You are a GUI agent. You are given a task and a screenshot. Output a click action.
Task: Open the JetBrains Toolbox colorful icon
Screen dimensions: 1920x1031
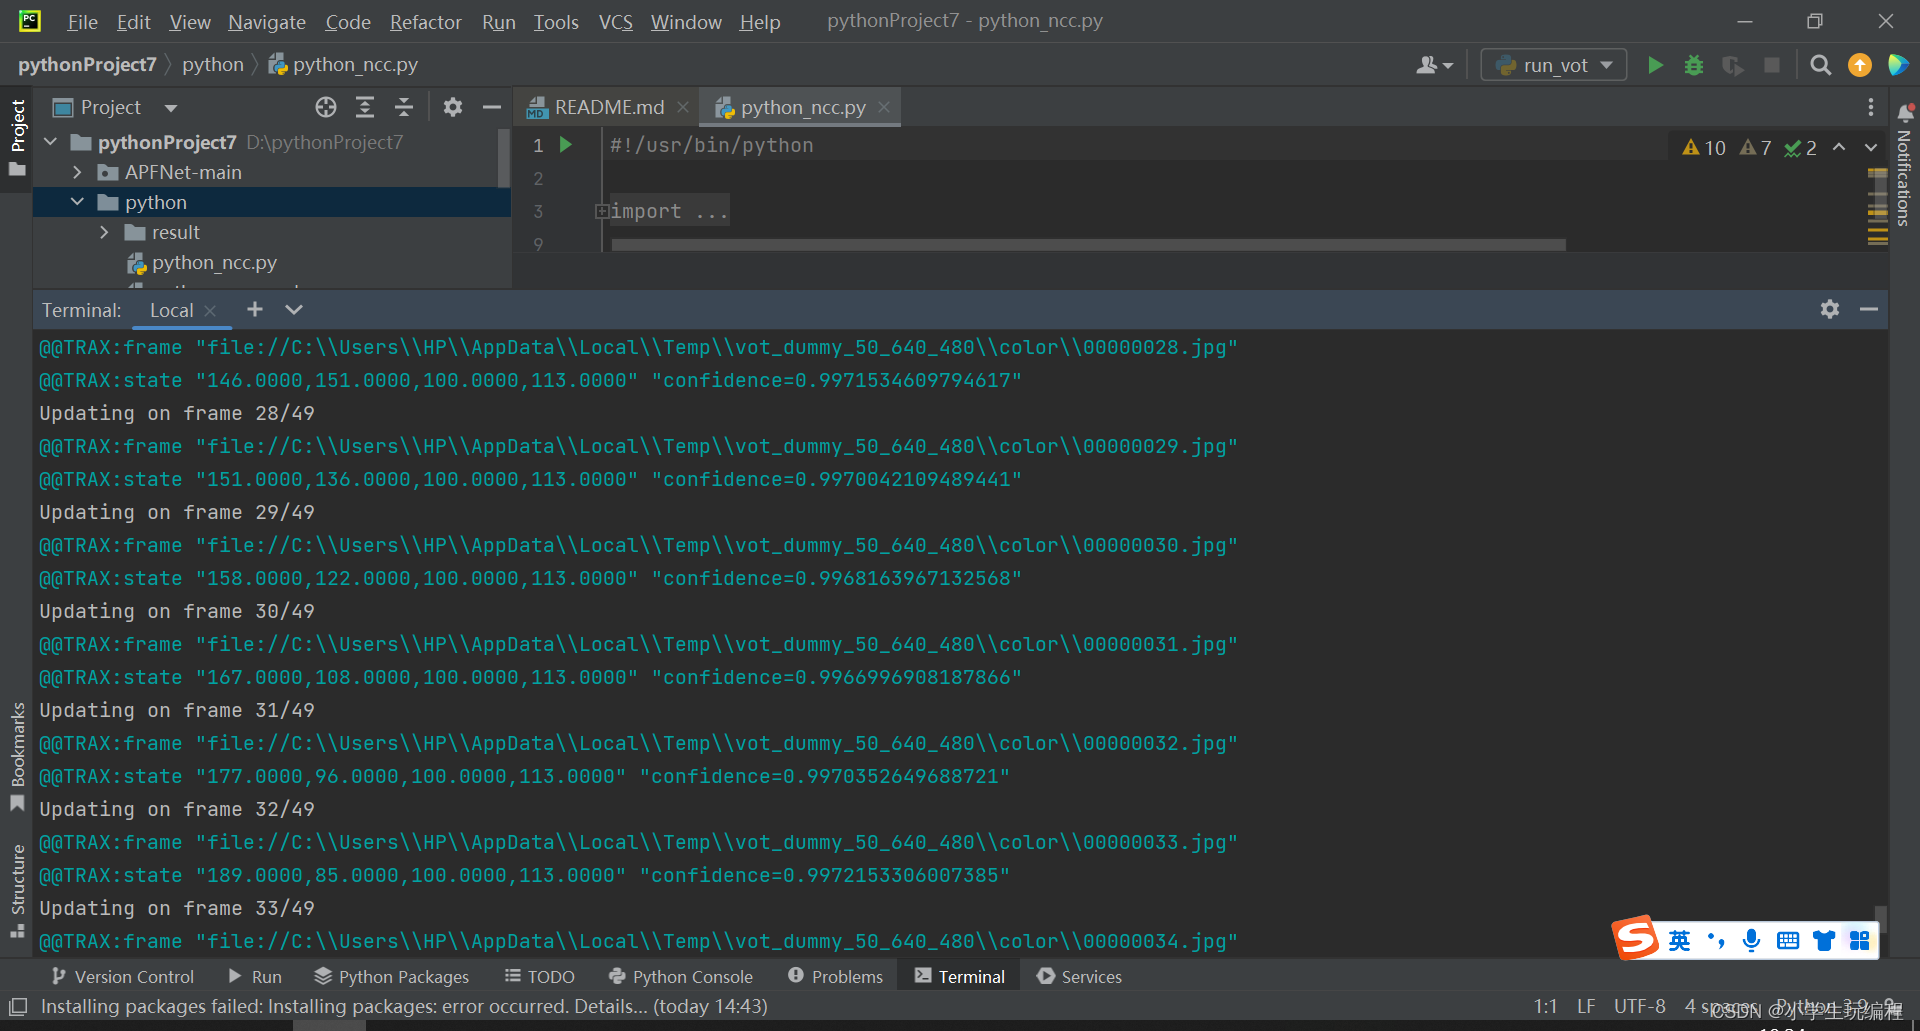1897,65
